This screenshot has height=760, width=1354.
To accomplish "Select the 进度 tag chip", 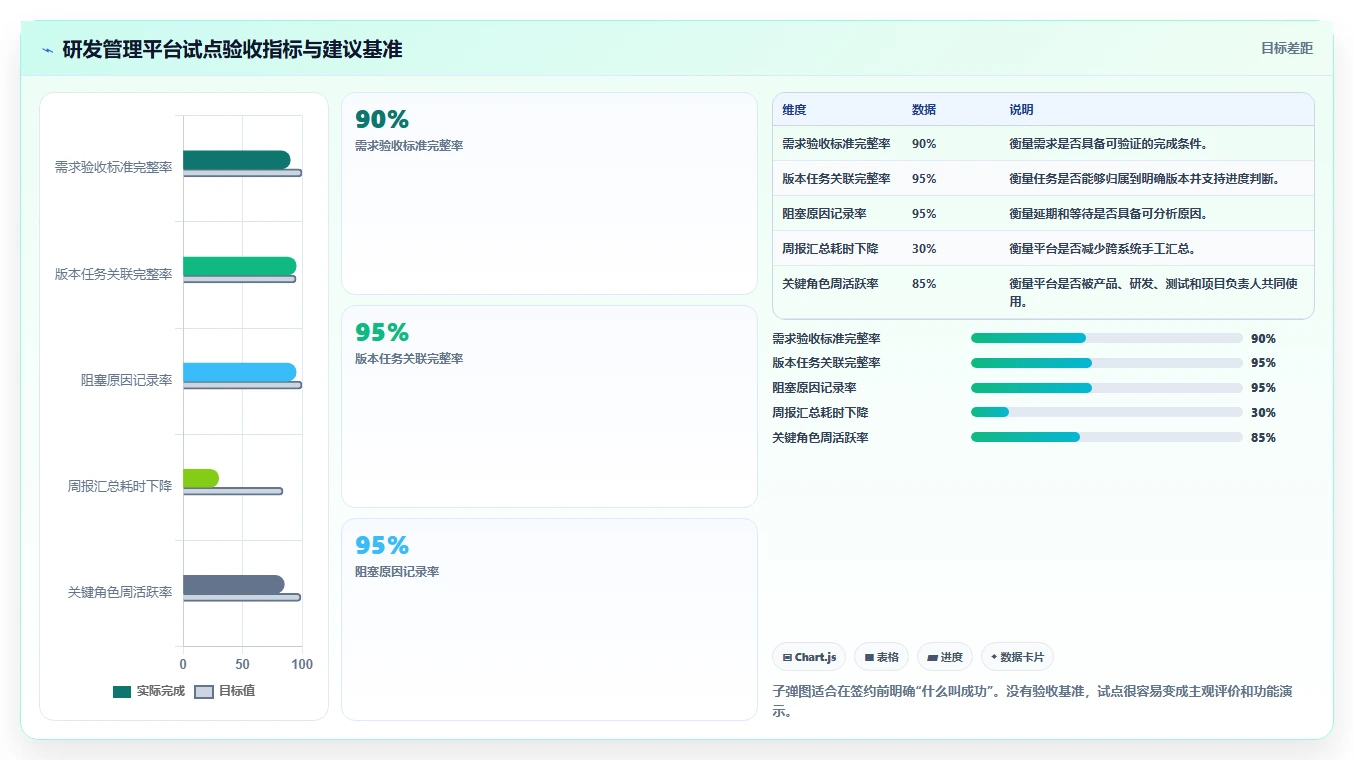I will (945, 657).
